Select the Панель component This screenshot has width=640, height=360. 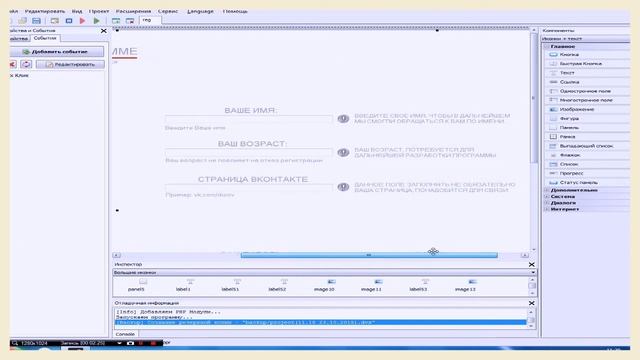click(x=587, y=127)
